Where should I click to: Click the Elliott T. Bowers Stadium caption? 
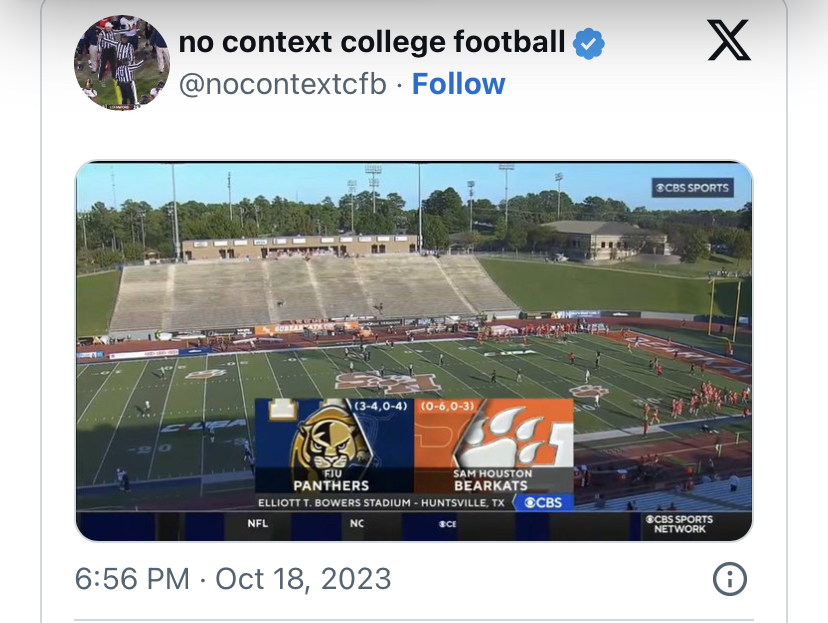(x=380, y=502)
